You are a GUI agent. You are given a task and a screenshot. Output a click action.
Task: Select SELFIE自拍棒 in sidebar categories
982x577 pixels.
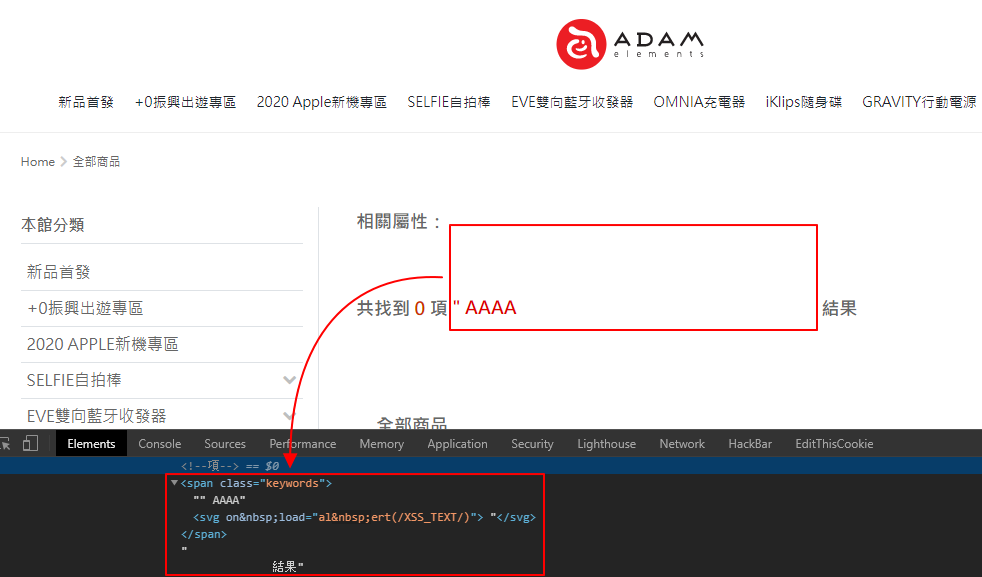click(74, 380)
